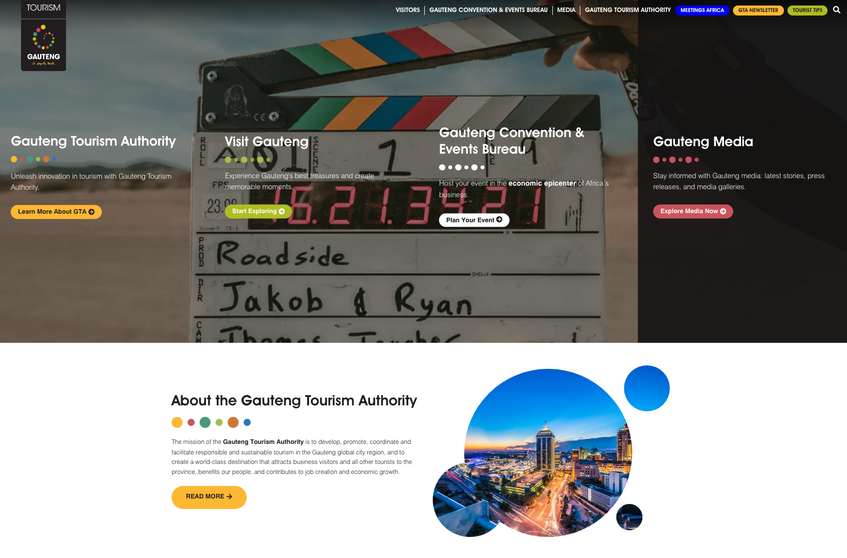
Task: Click the small round night photo
Action: (629, 517)
